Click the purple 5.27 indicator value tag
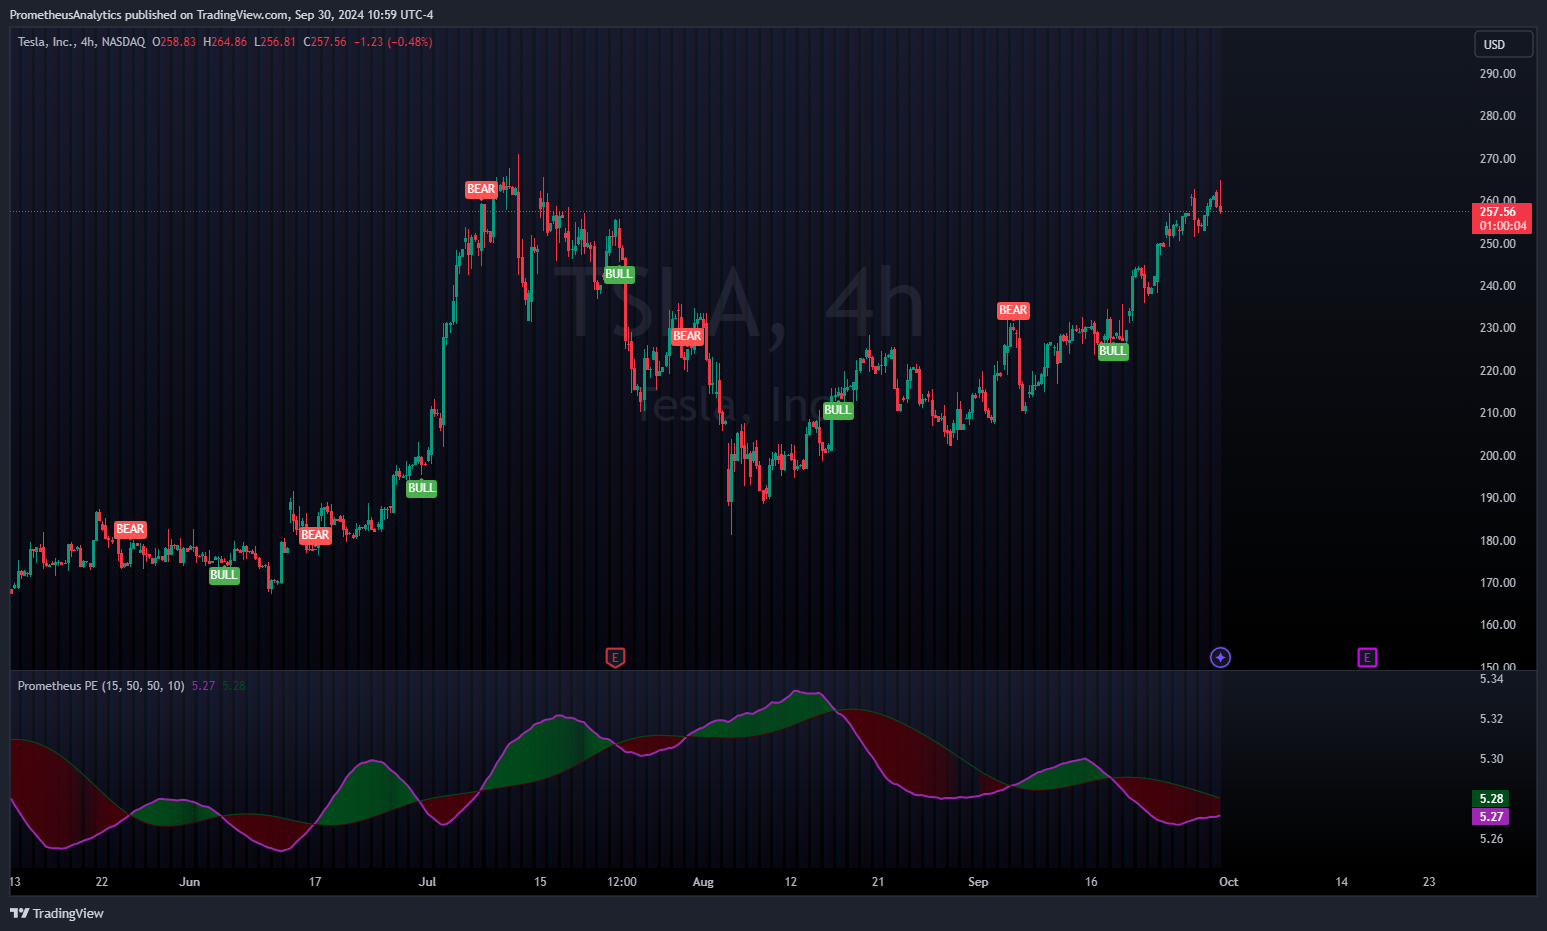 (1491, 816)
